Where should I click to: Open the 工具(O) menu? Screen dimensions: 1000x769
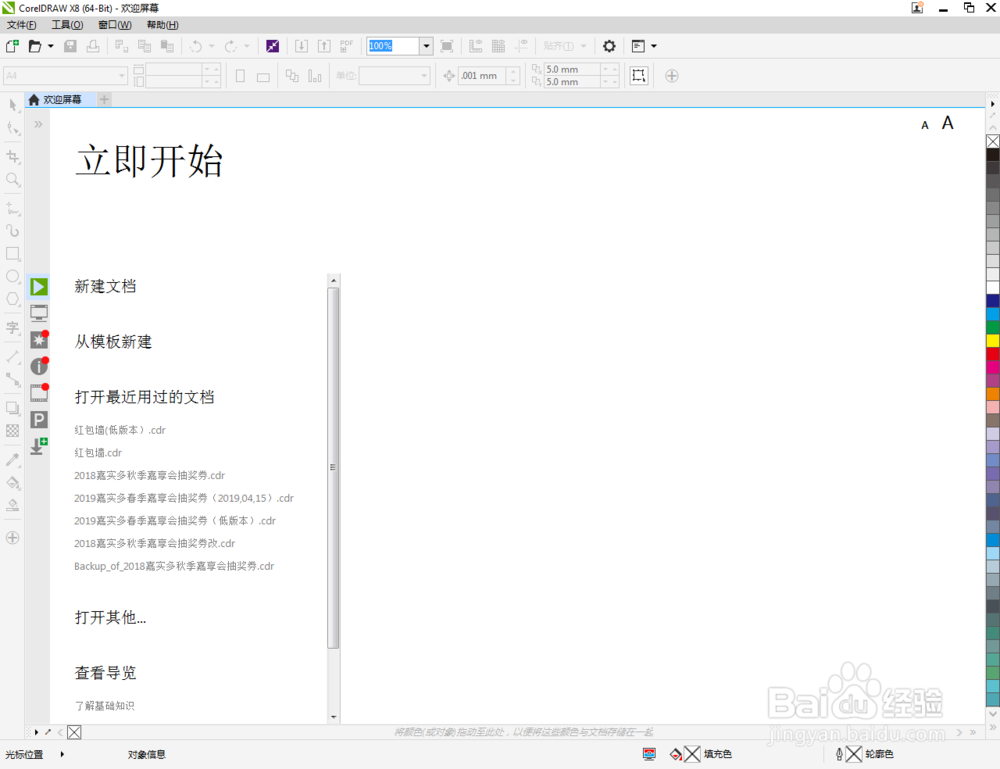click(x=68, y=25)
